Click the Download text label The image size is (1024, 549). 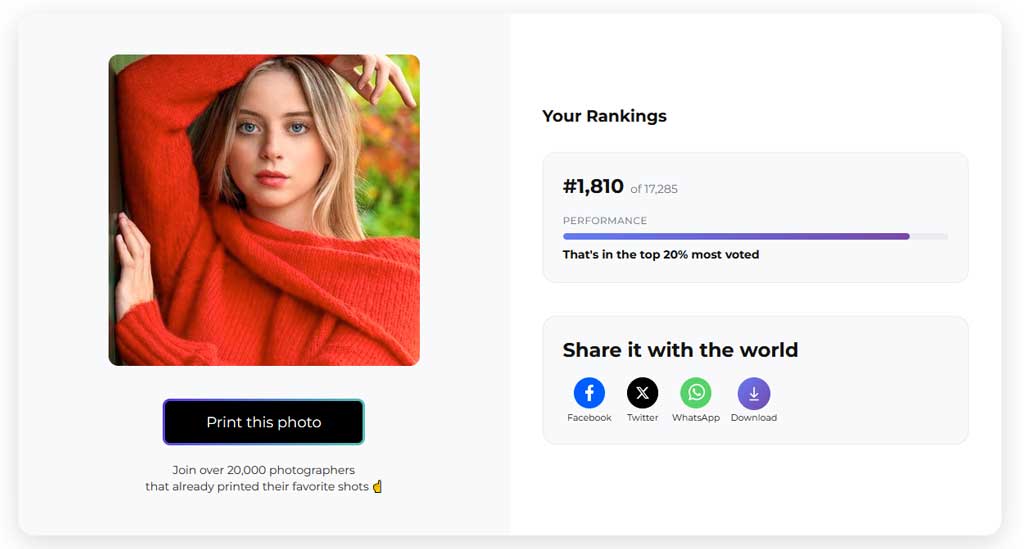[x=754, y=418]
